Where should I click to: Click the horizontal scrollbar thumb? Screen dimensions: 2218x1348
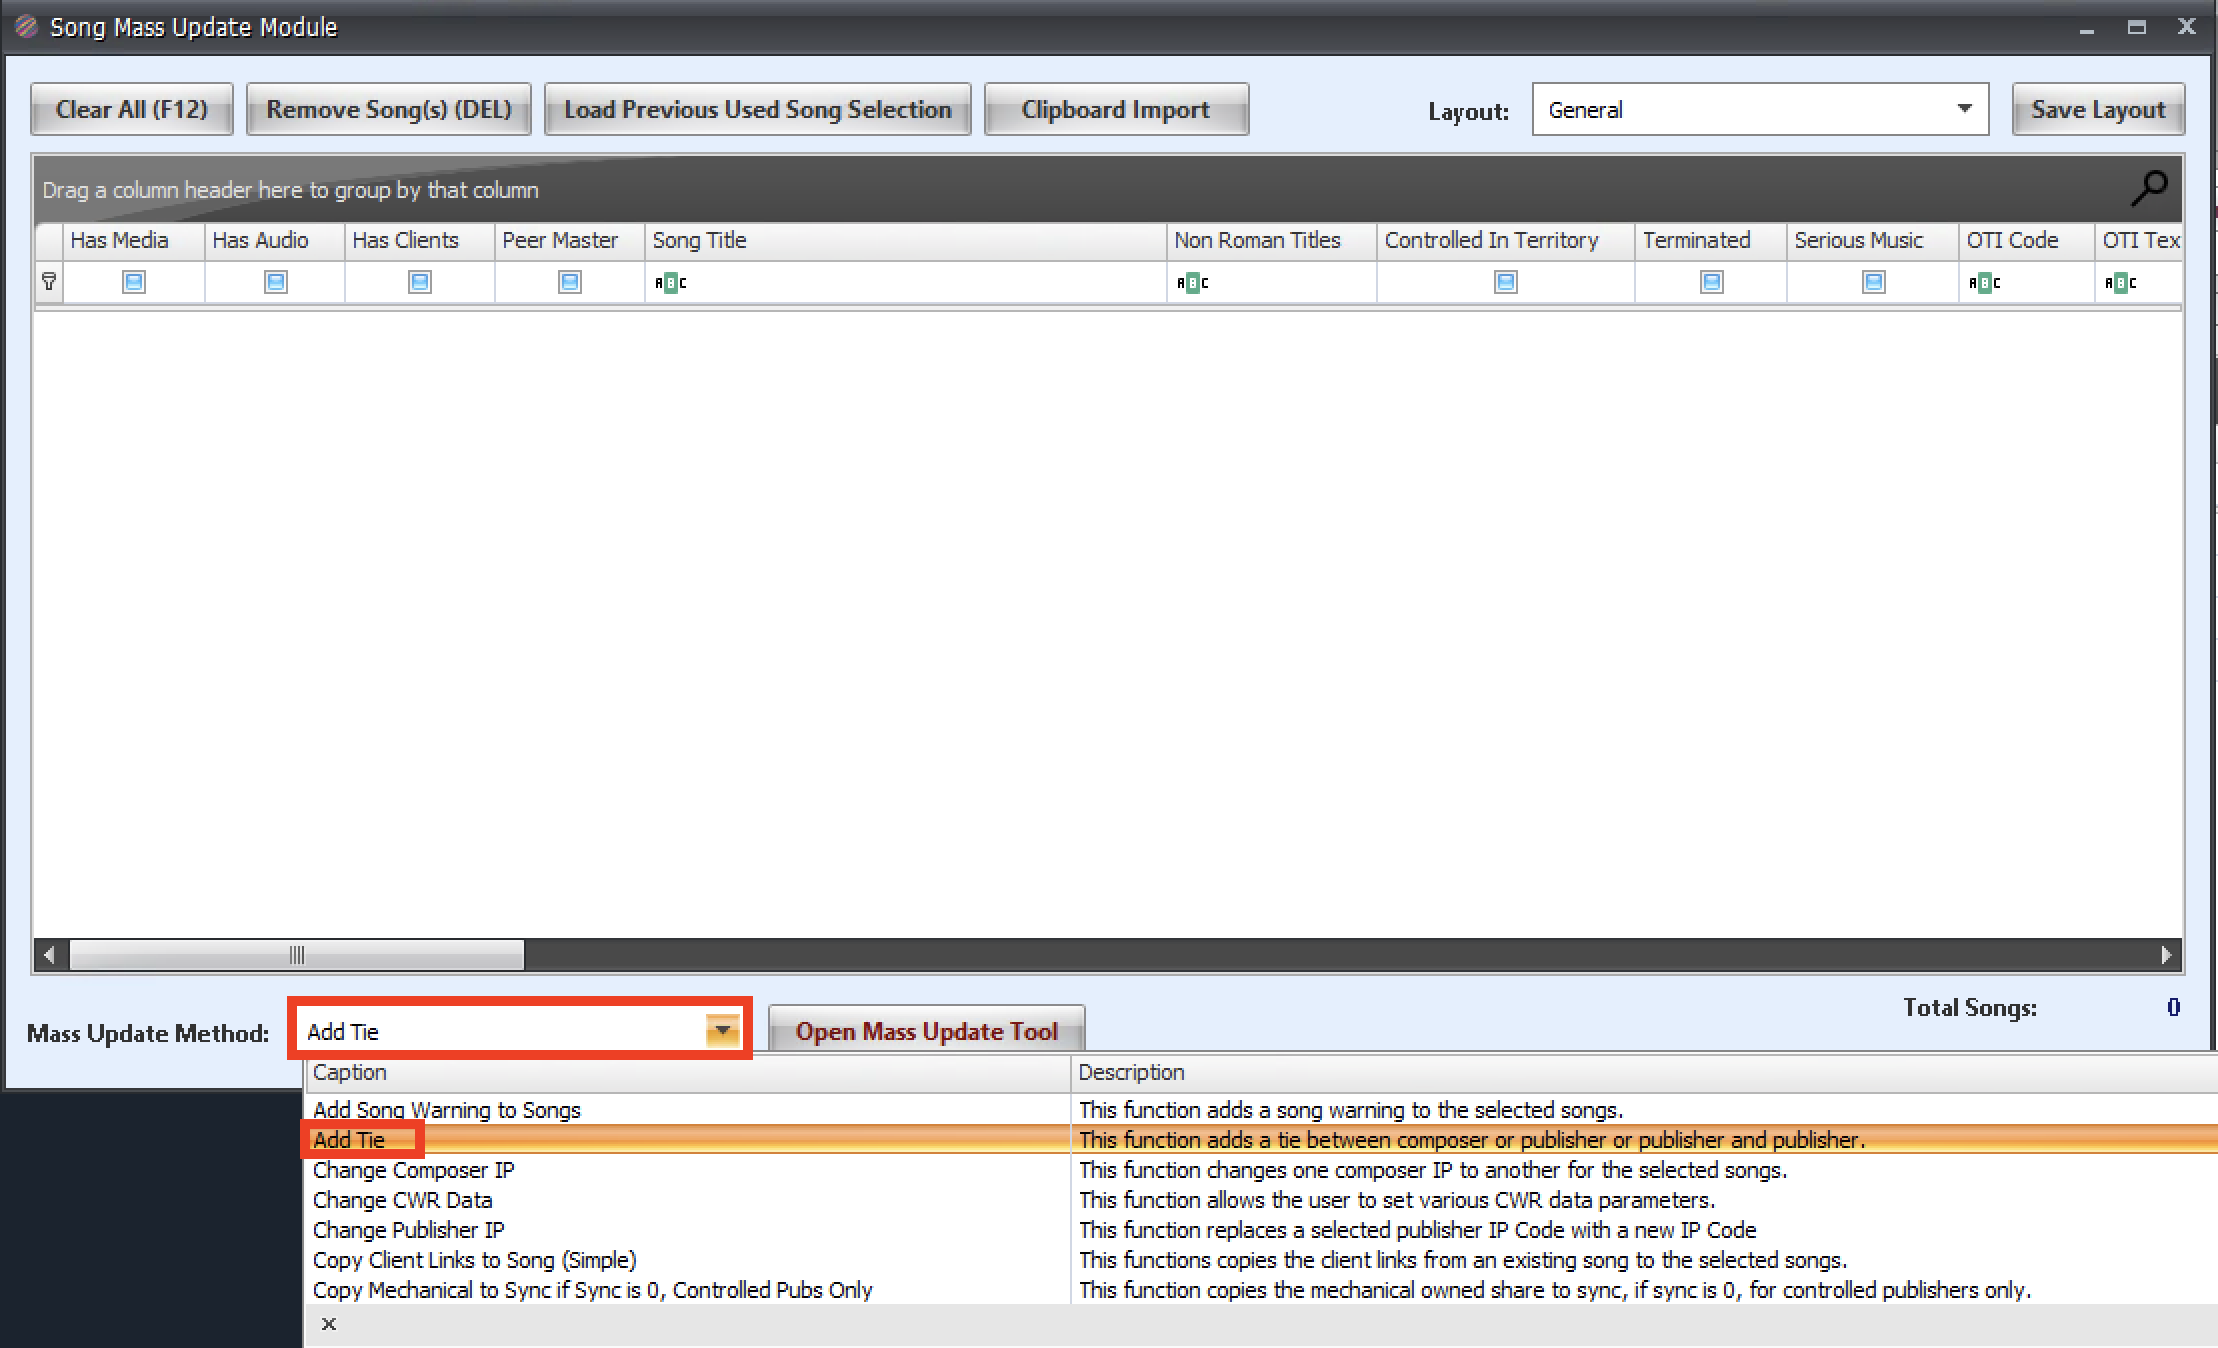[x=296, y=955]
